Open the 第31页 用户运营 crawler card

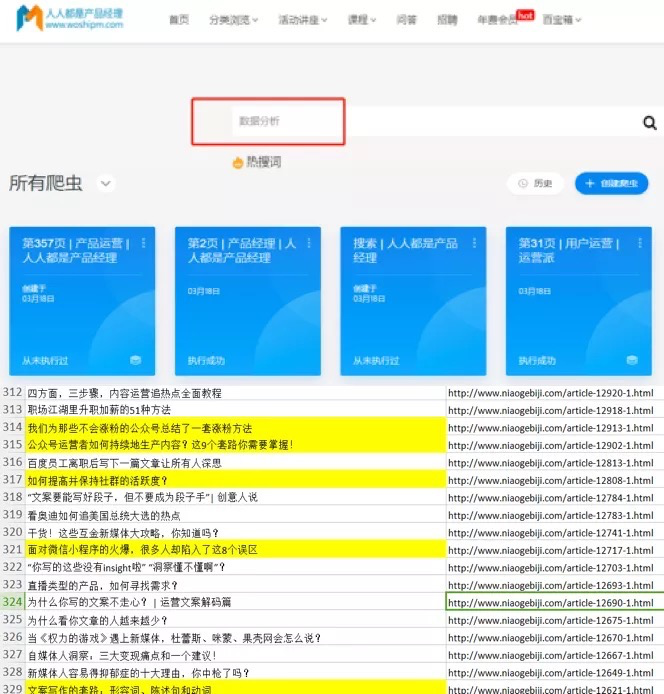[579, 301]
